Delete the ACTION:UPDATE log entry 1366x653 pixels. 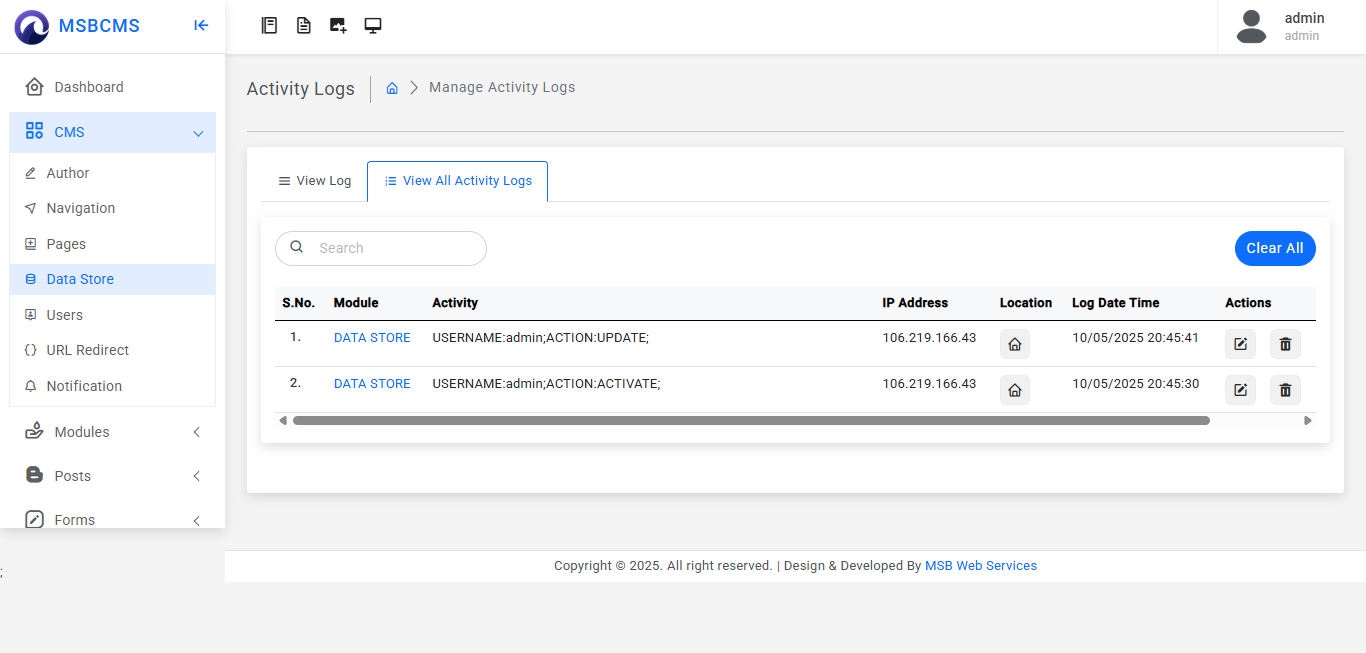1285,344
